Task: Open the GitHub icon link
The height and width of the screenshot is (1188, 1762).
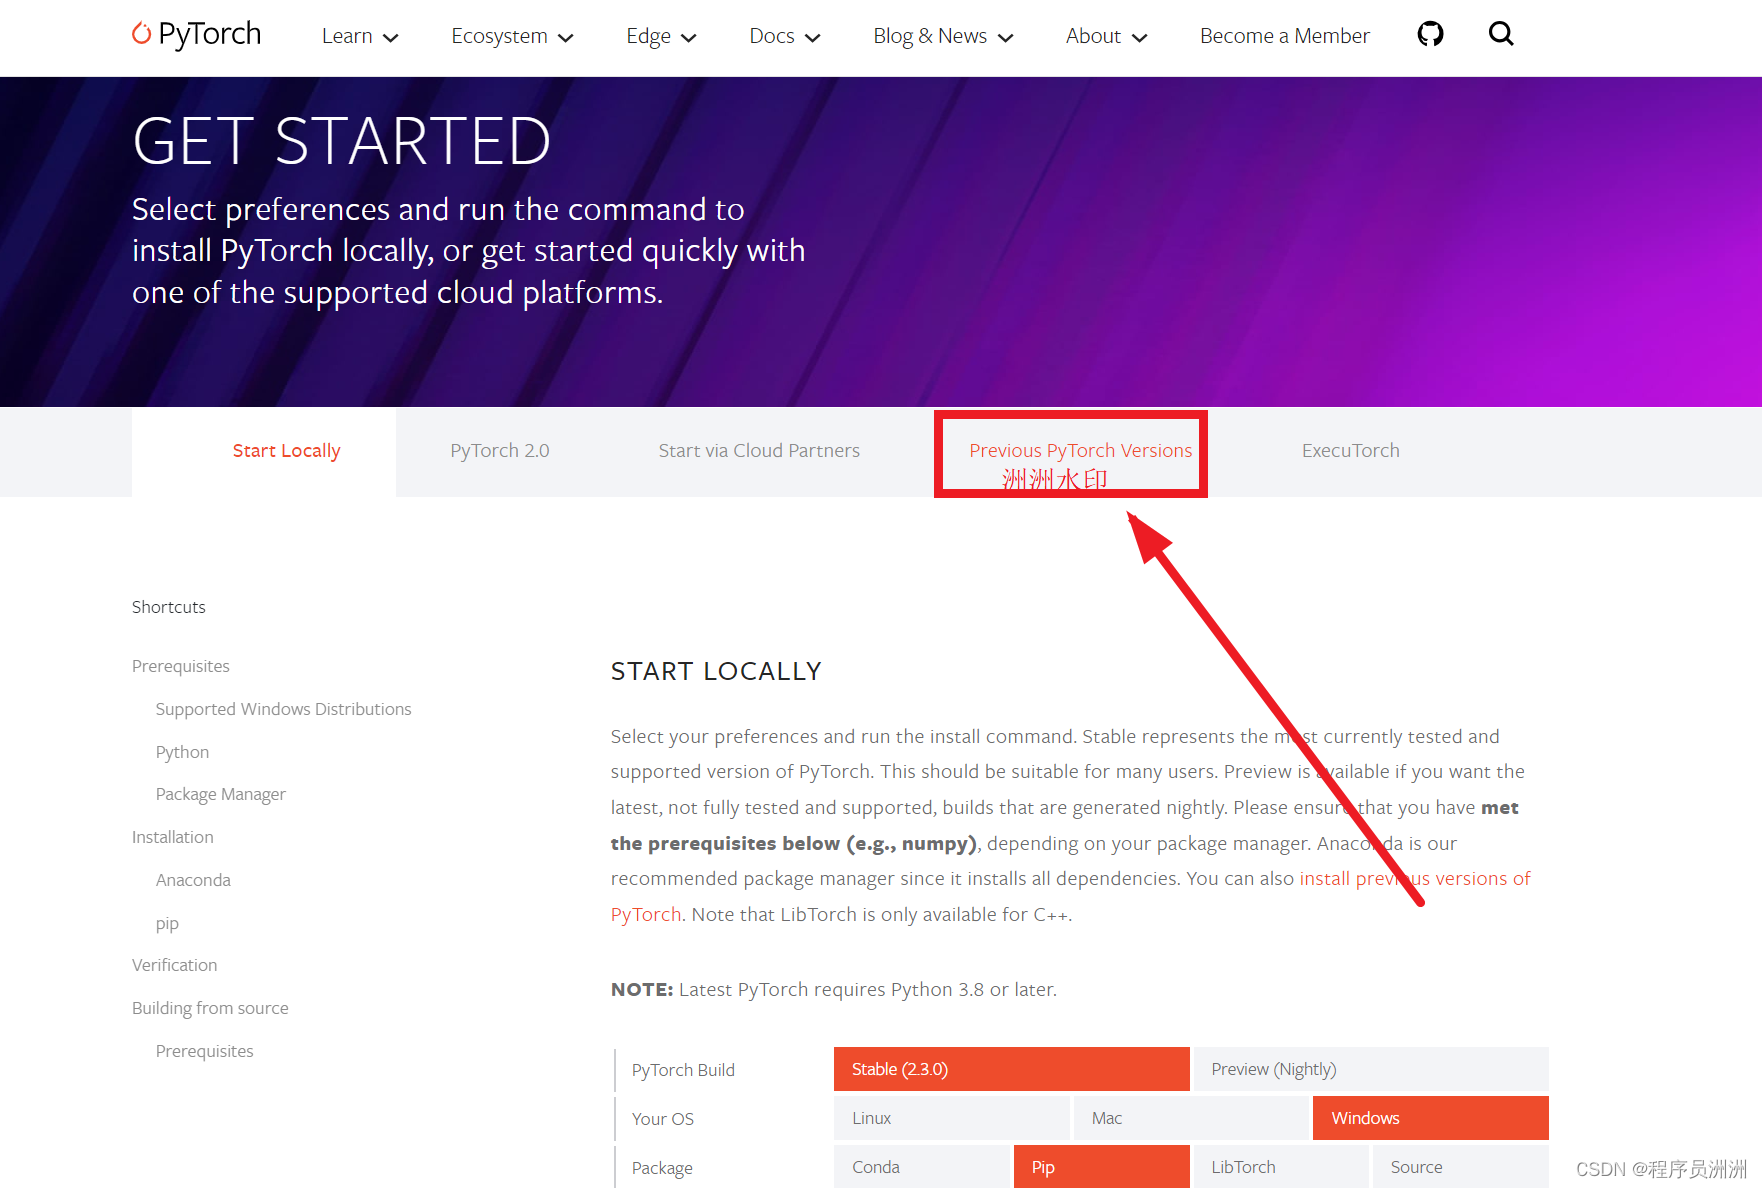Action: coord(1430,34)
